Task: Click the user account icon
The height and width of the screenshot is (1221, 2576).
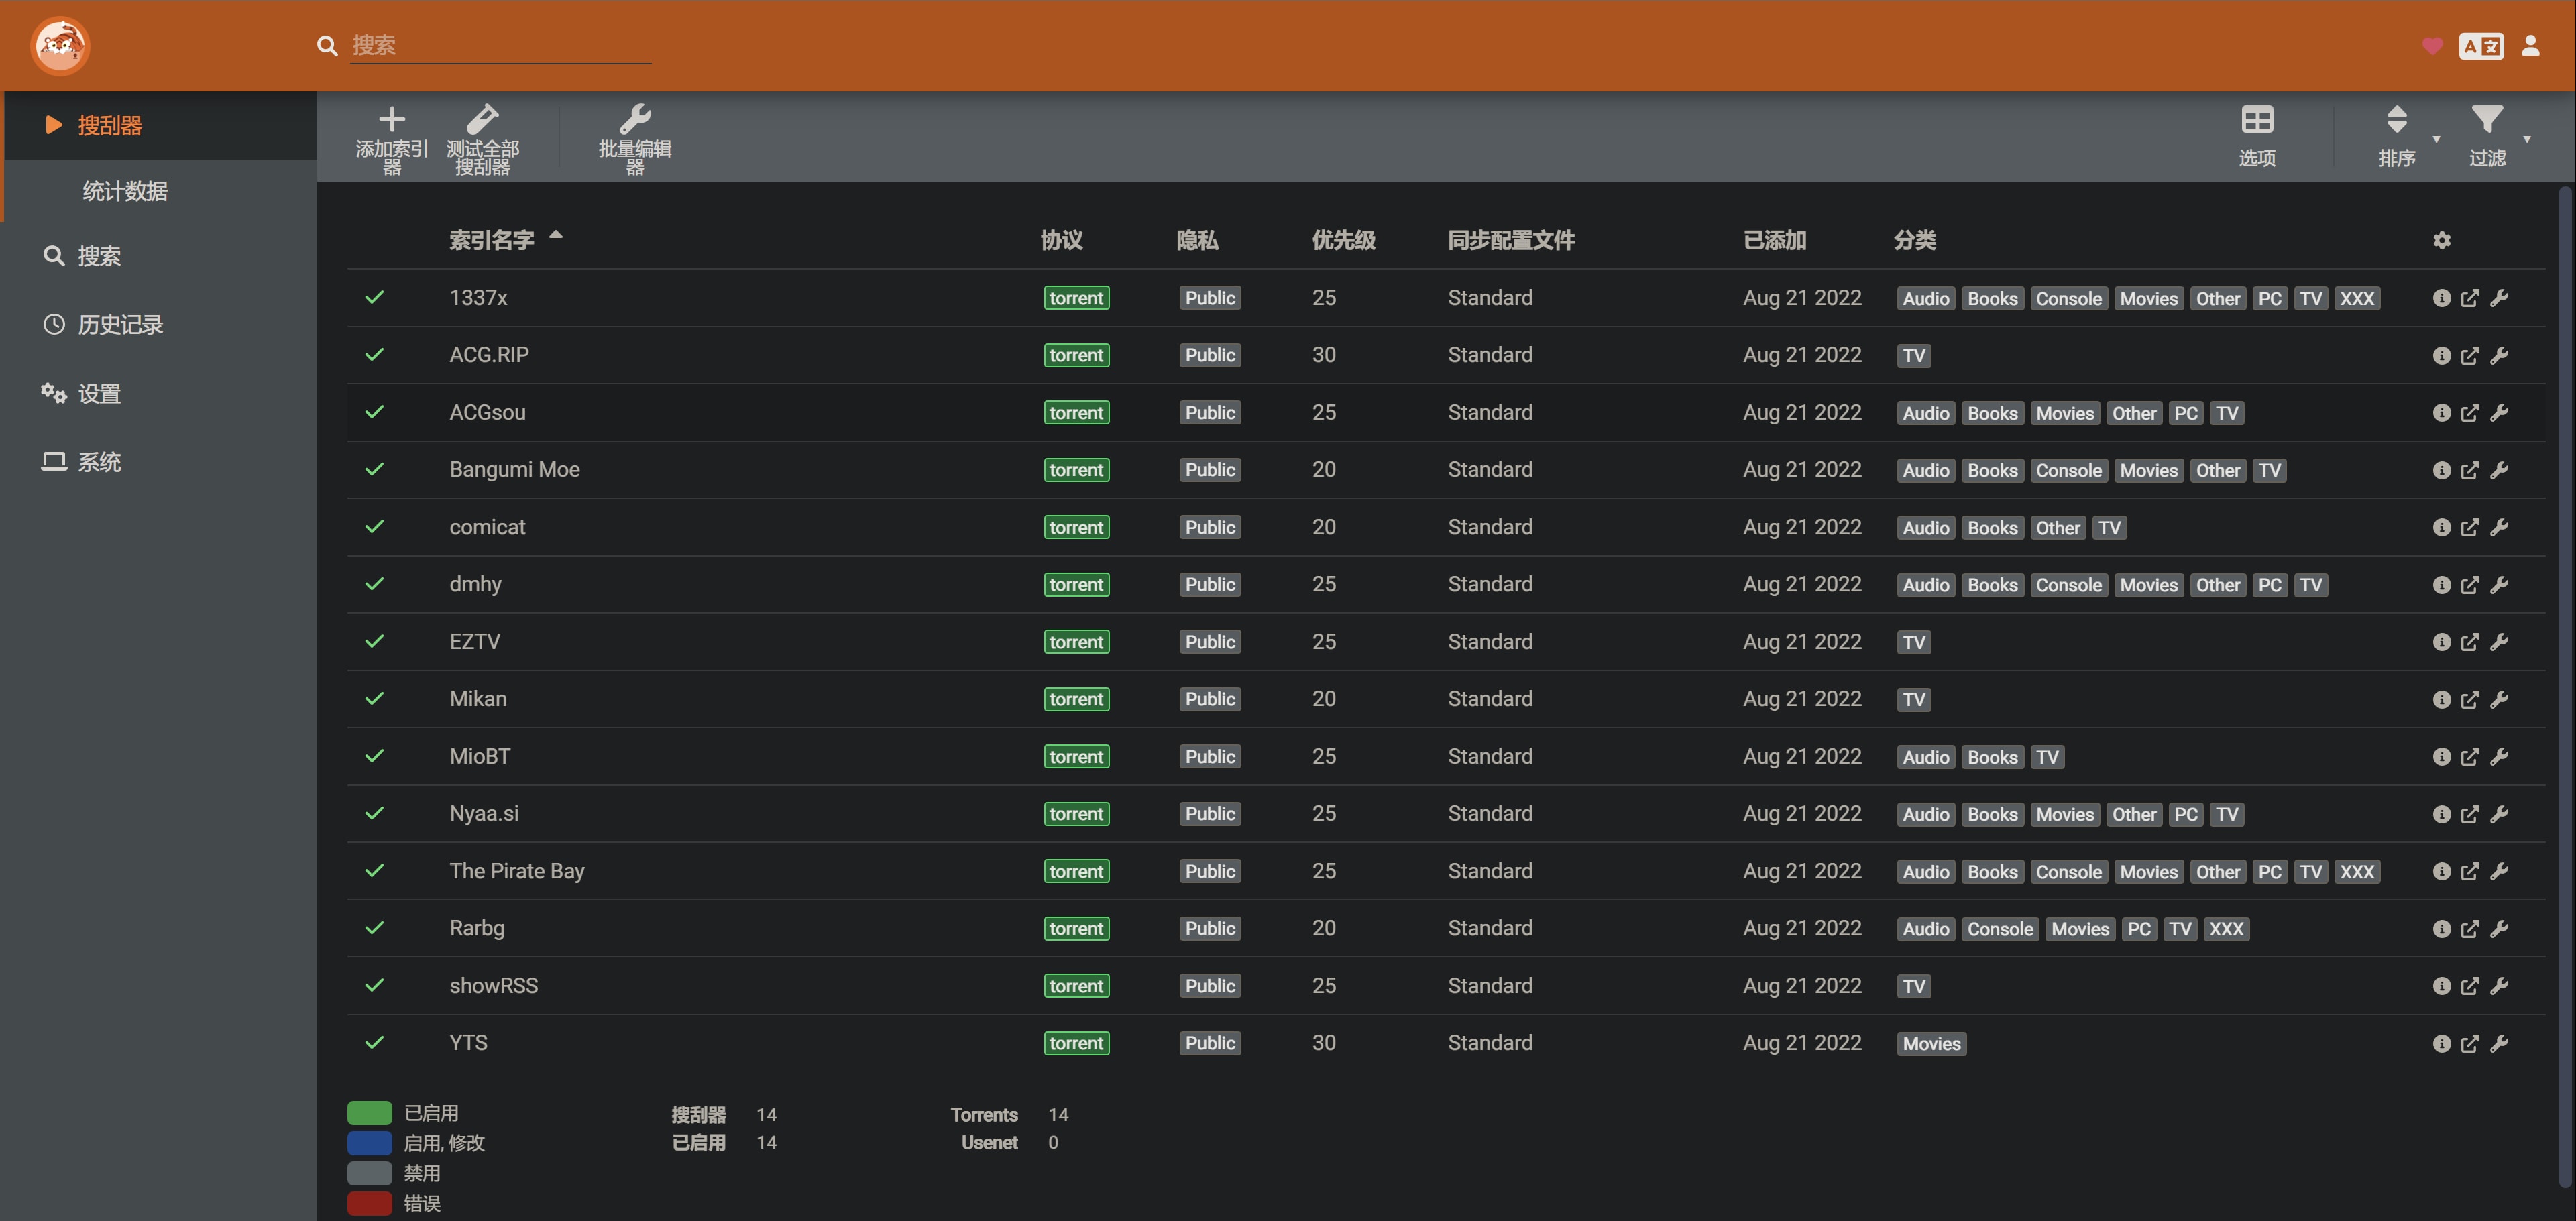Action: click(x=2530, y=46)
